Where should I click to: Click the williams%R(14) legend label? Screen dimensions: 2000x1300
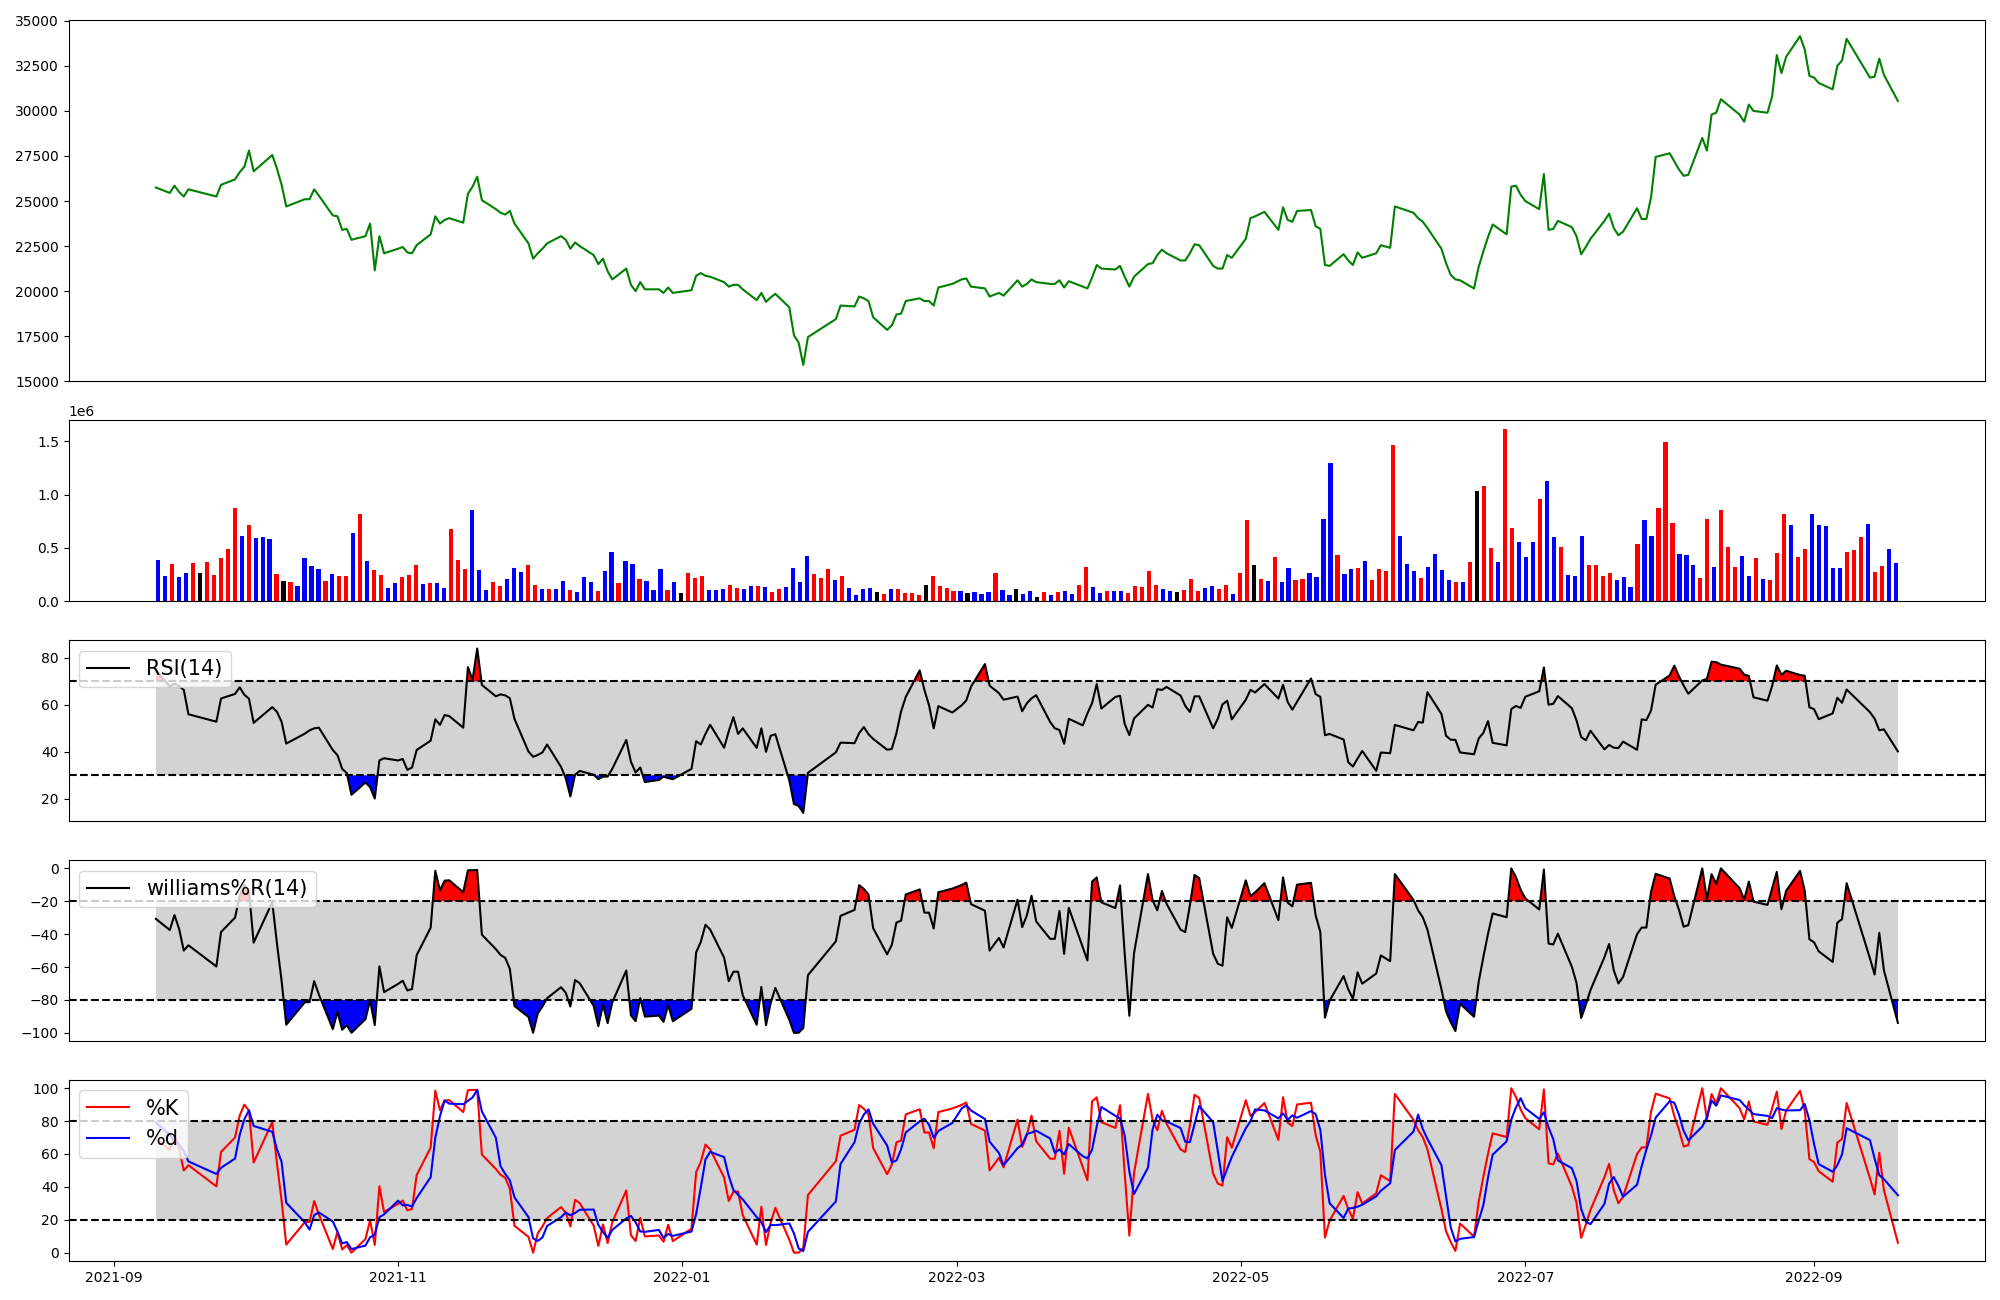[227, 888]
